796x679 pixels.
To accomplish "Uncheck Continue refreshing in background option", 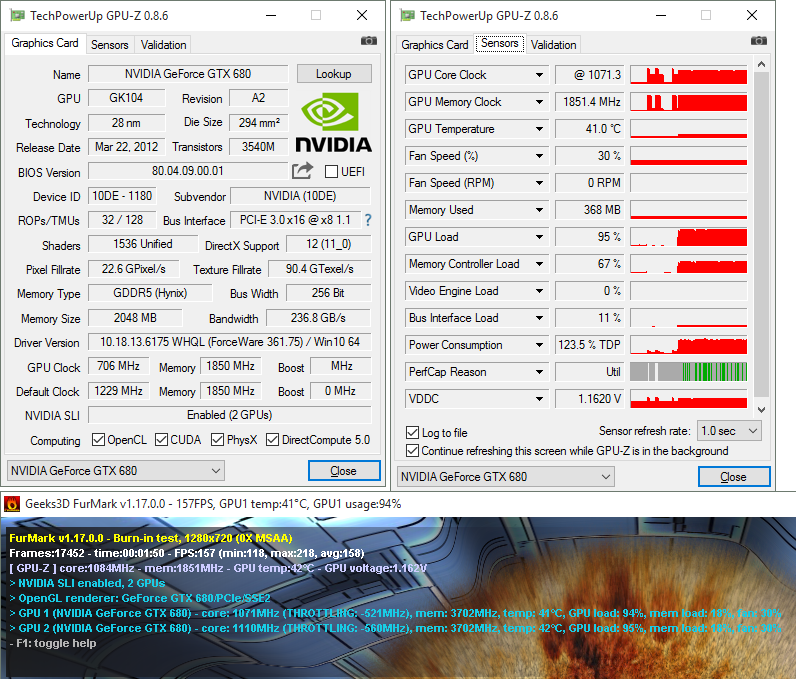I will 412,451.
